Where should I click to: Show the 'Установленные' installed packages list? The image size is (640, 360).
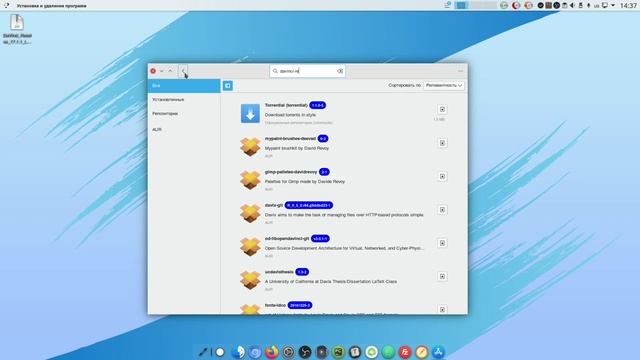point(184,100)
